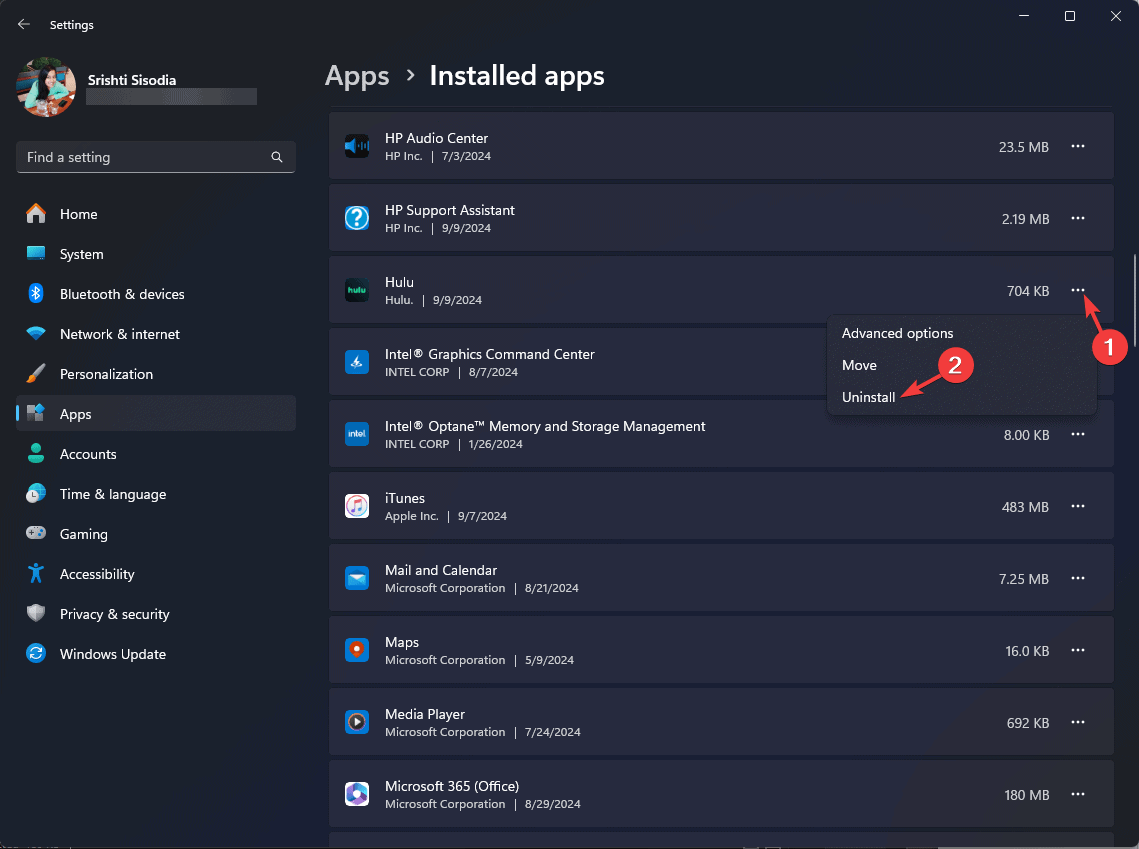1139x849 pixels.
Task: Open Accounts settings
Action: 155,453
